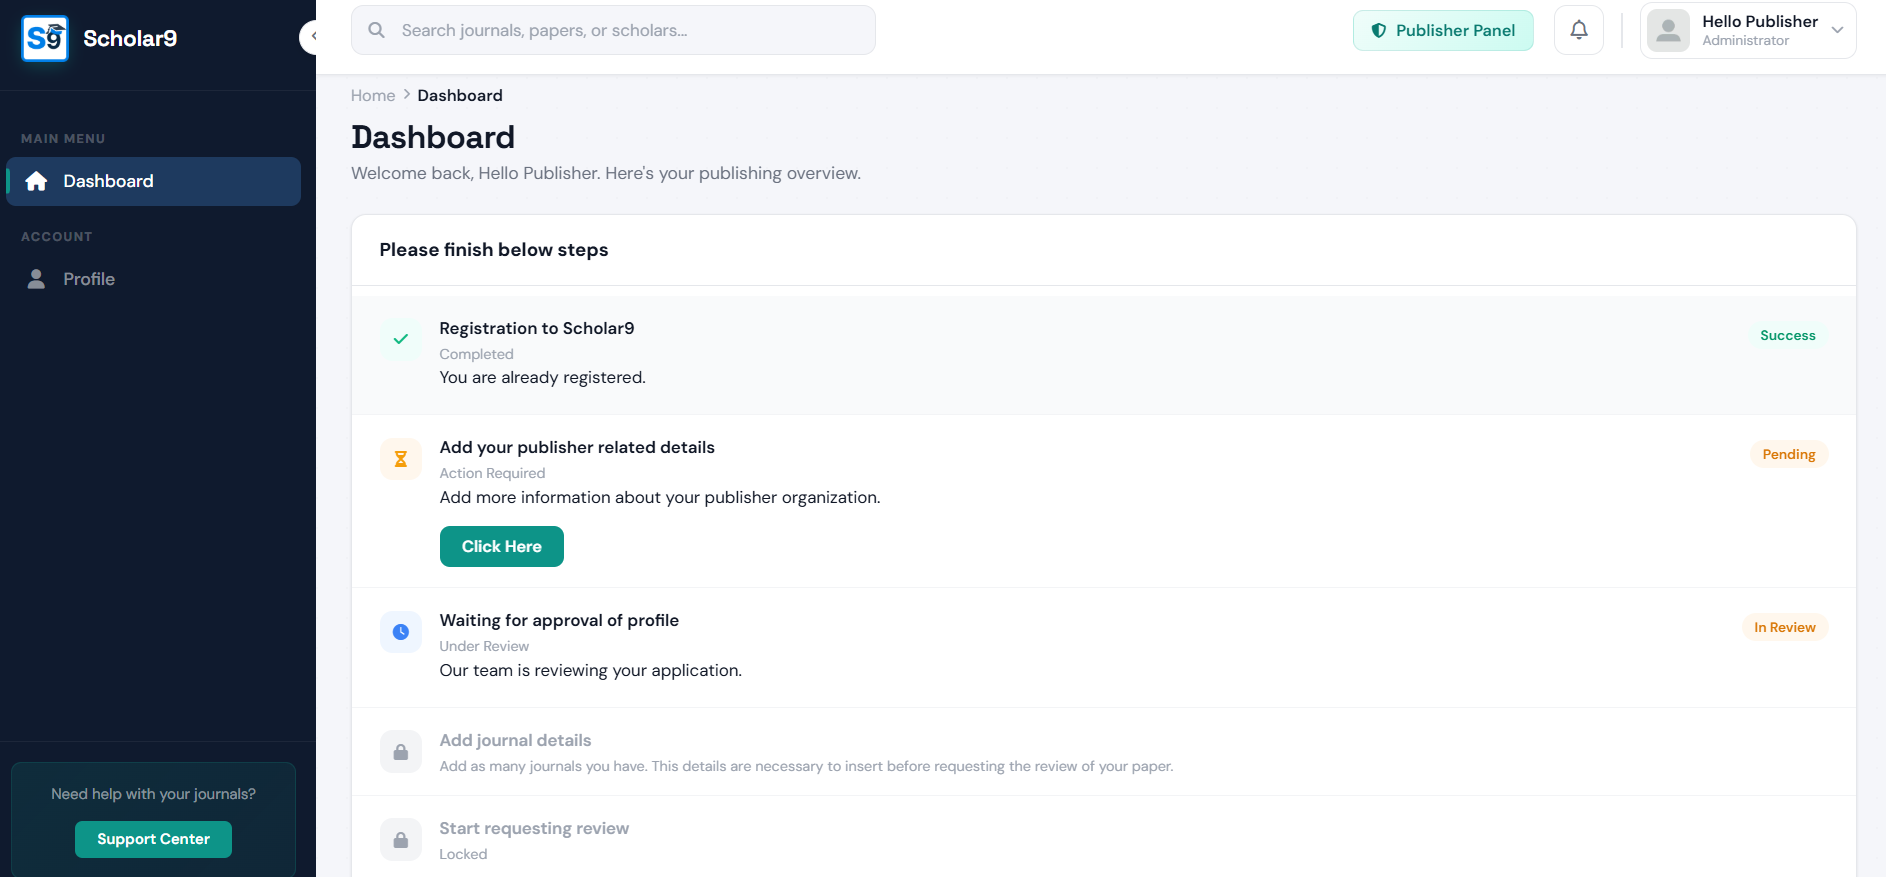Screen dimensions: 1886x877
Task: Click 'Under Review' status text
Action: tap(484, 646)
